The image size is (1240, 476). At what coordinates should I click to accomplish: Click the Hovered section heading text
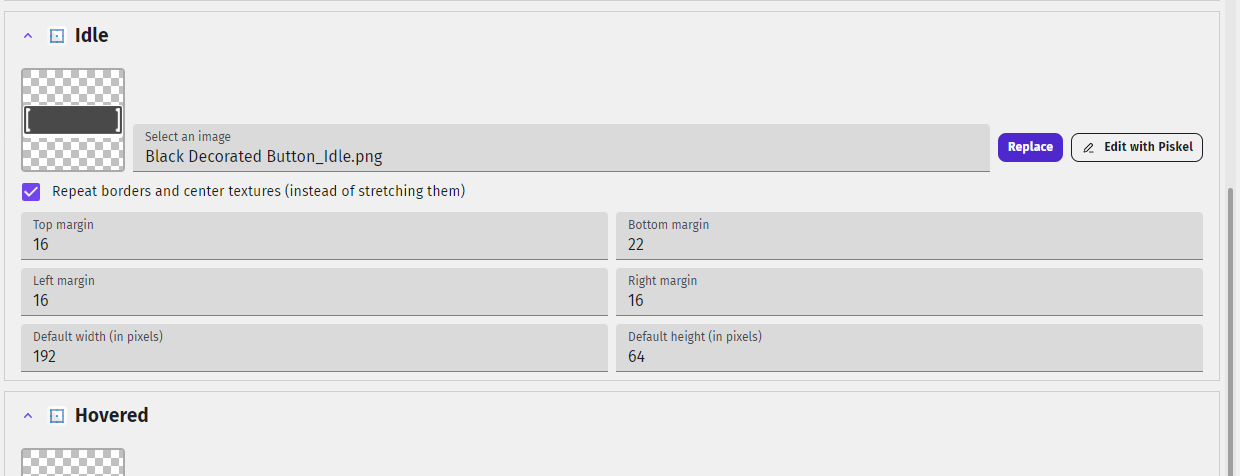[x=112, y=416]
